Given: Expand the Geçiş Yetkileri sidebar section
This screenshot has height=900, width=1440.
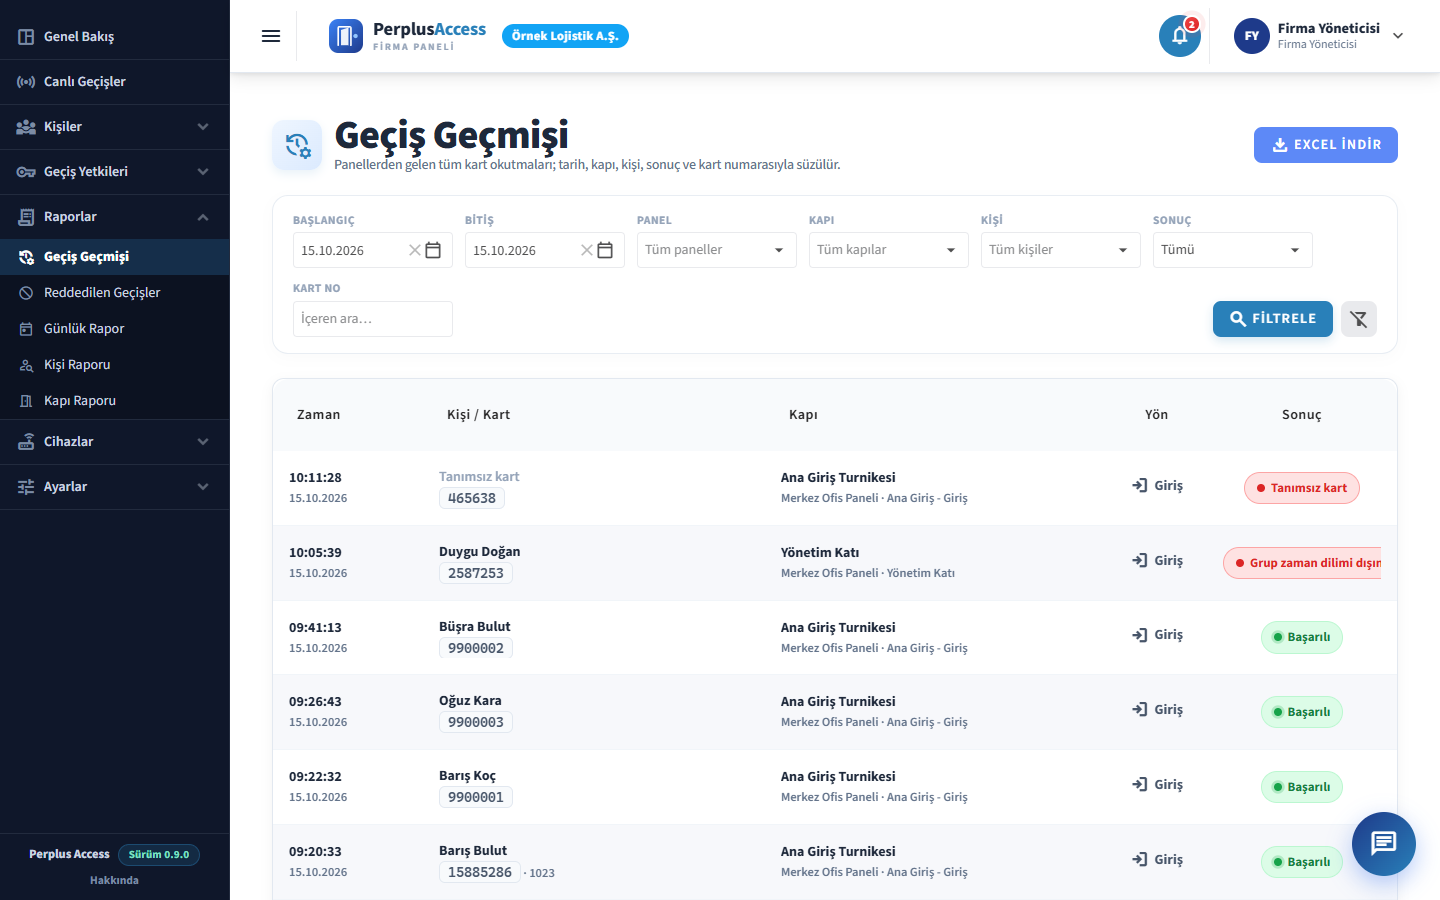Looking at the screenshot, I should point(115,172).
